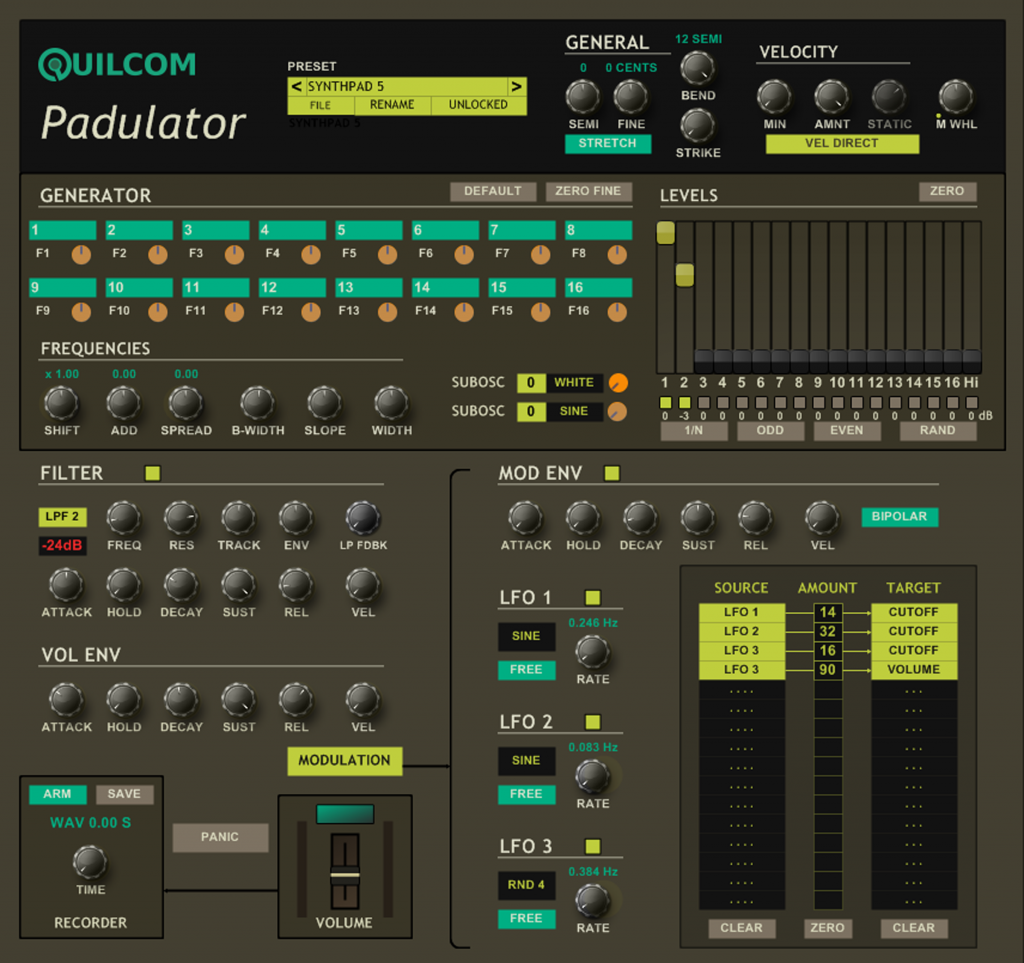Click the orange WHITE subosc level knob
The image size is (1024, 963).
coord(618,383)
